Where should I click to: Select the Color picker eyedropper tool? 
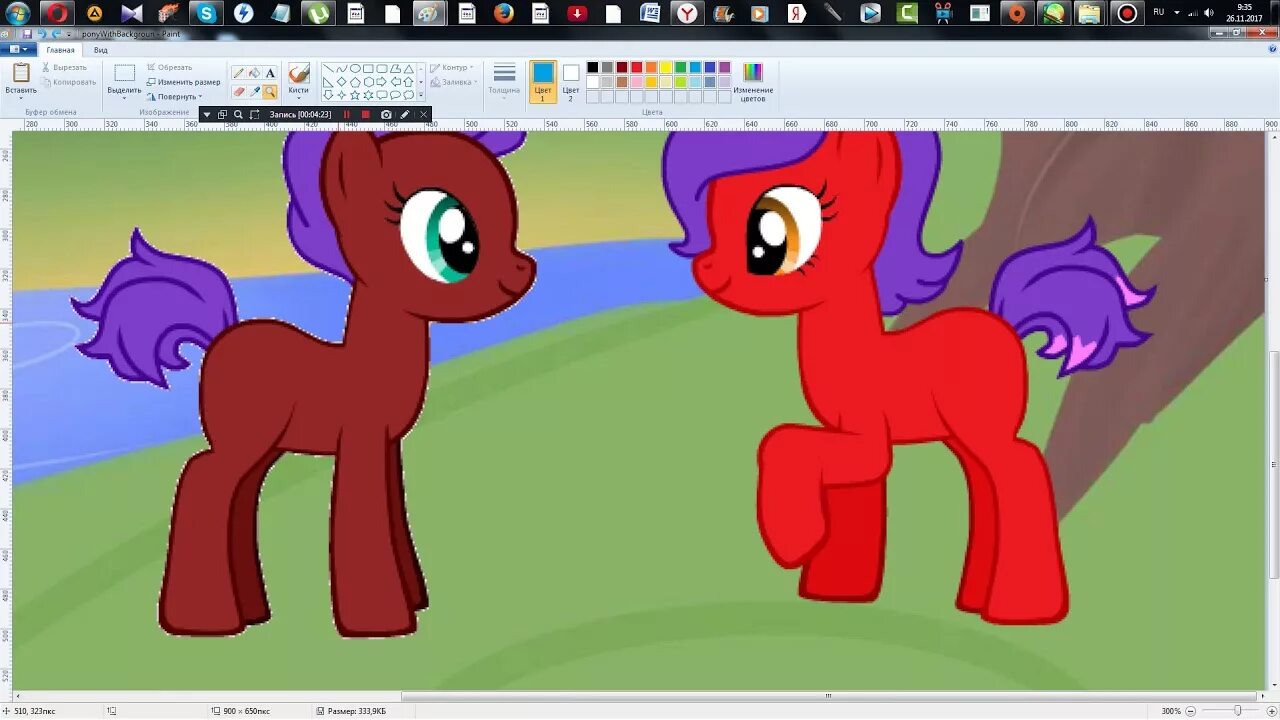[254, 91]
